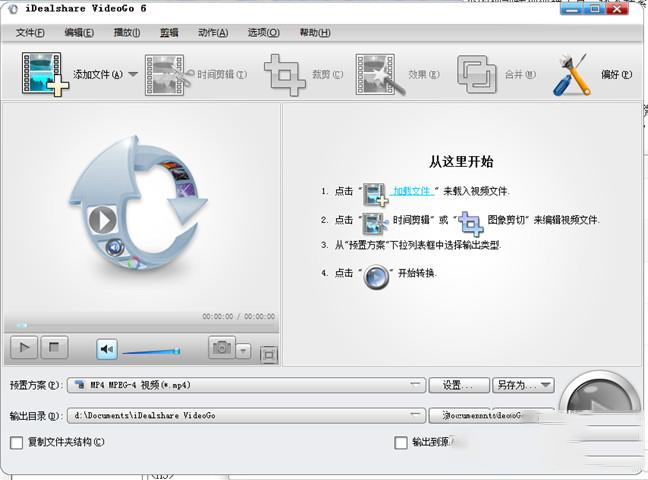This screenshot has height=480, width=648.
Task: Open the 编辑(E) menu
Action: pos(79,33)
